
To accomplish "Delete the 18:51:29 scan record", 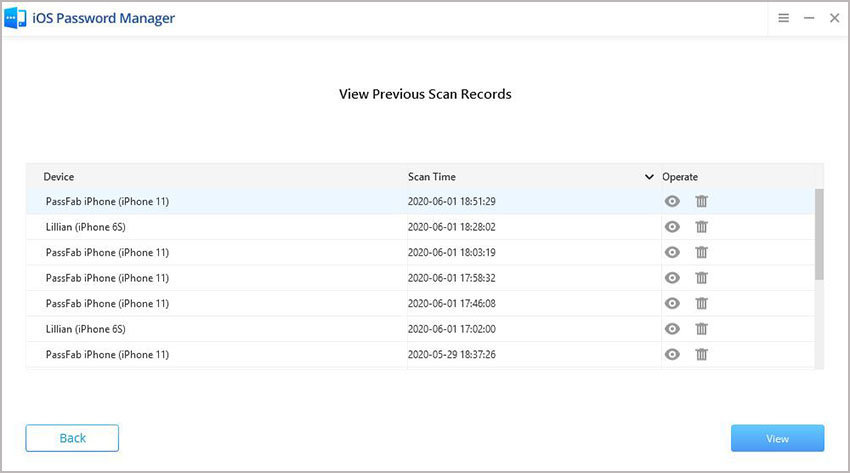I will [x=701, y=202].
